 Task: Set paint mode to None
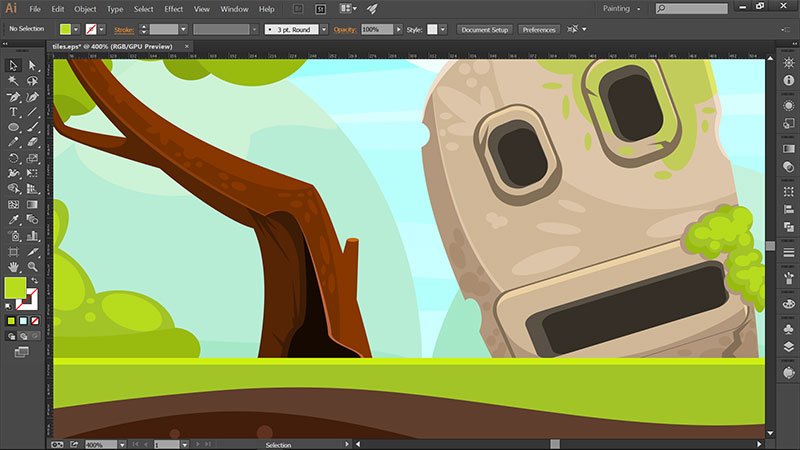point(35,321)
